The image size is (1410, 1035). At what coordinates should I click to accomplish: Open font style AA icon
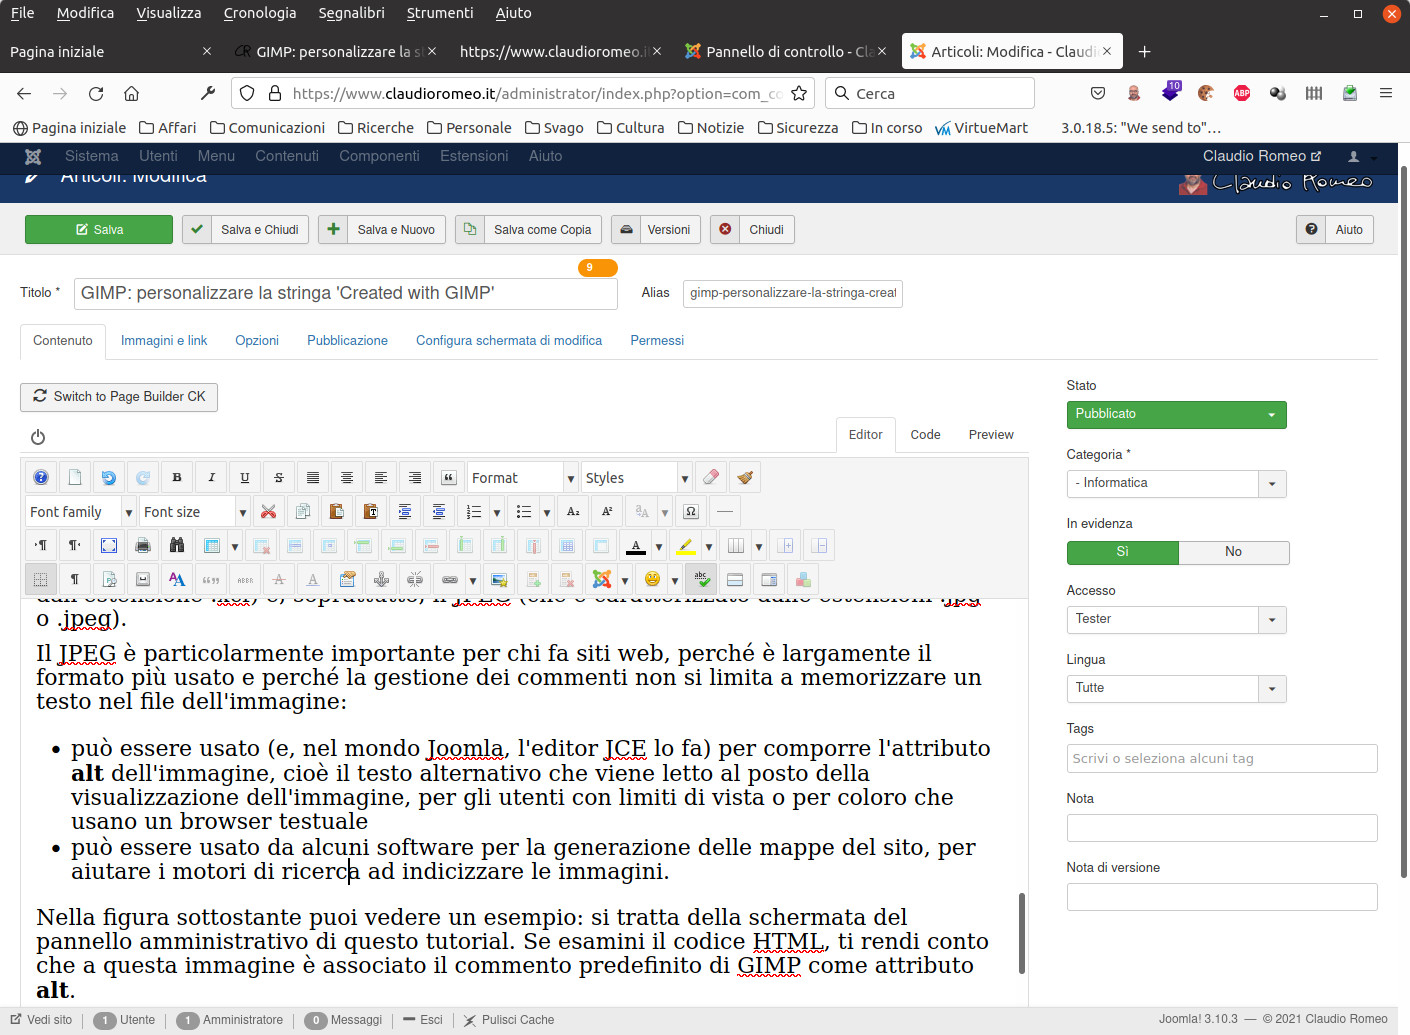pos(177,579)
